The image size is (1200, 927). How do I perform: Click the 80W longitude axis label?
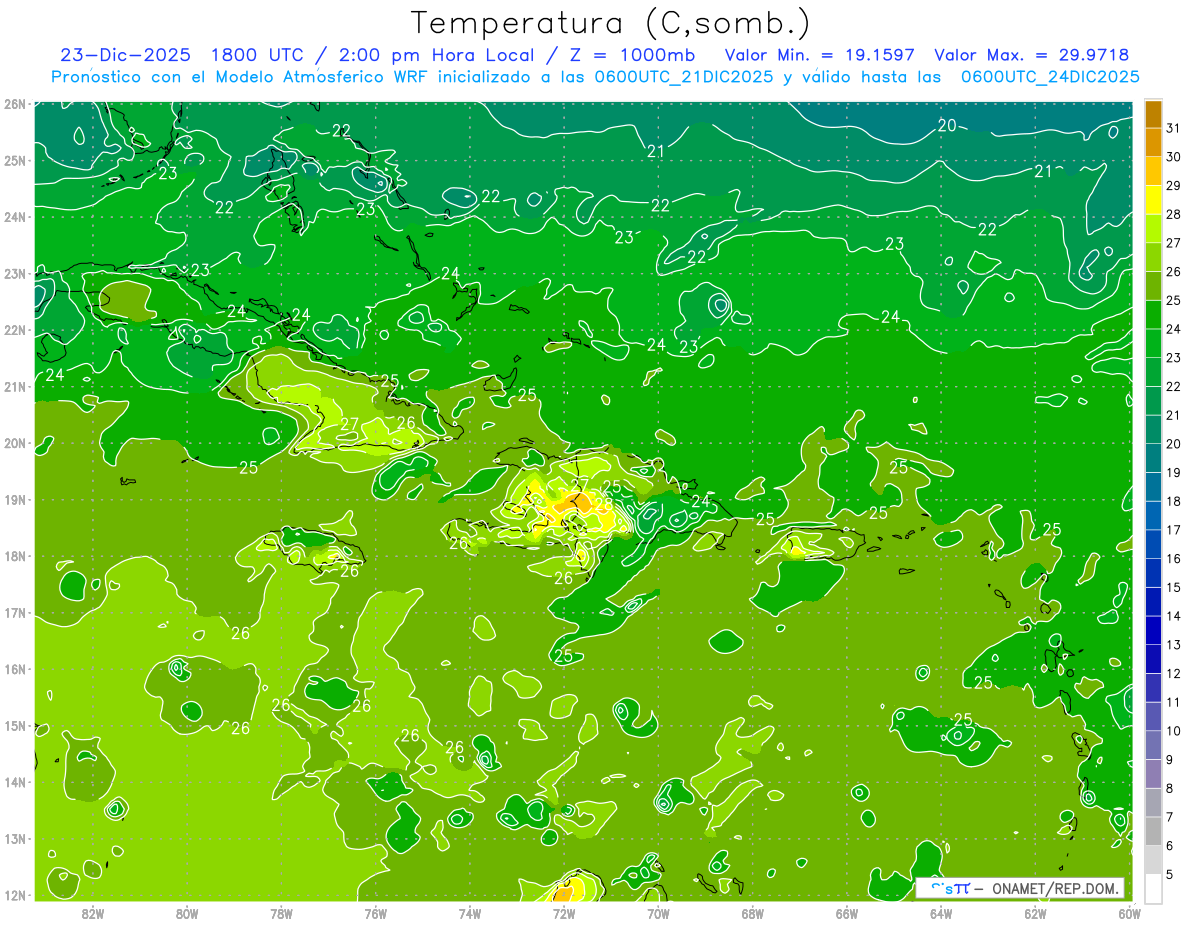187,912
